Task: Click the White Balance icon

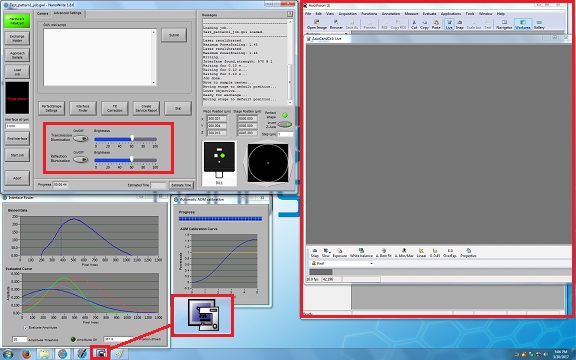Action: click(361, 253)
